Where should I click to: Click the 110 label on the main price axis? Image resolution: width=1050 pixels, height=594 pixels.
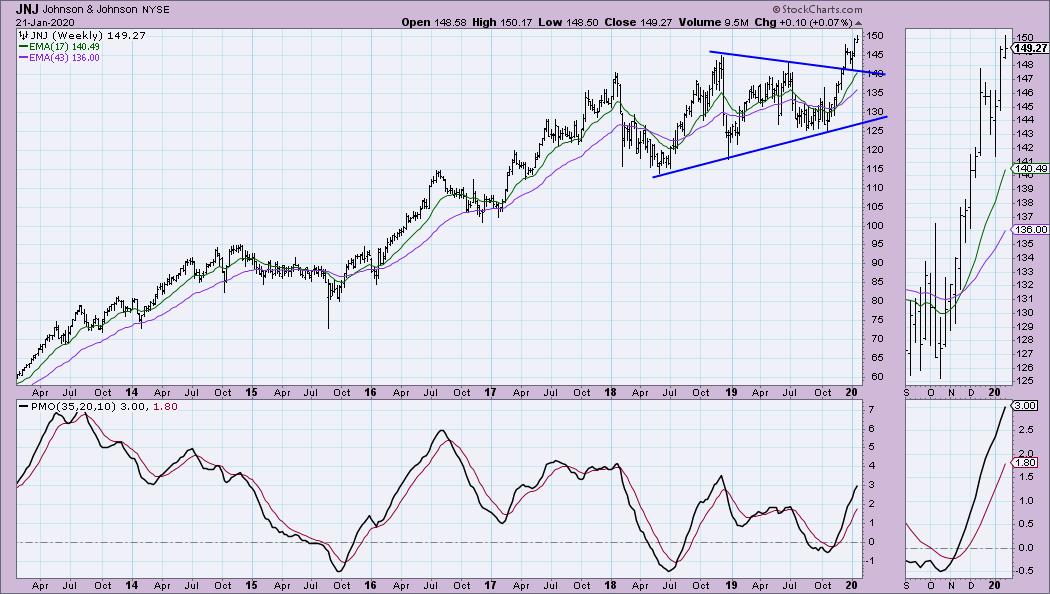pyautogui.click(x=875, y=188)
